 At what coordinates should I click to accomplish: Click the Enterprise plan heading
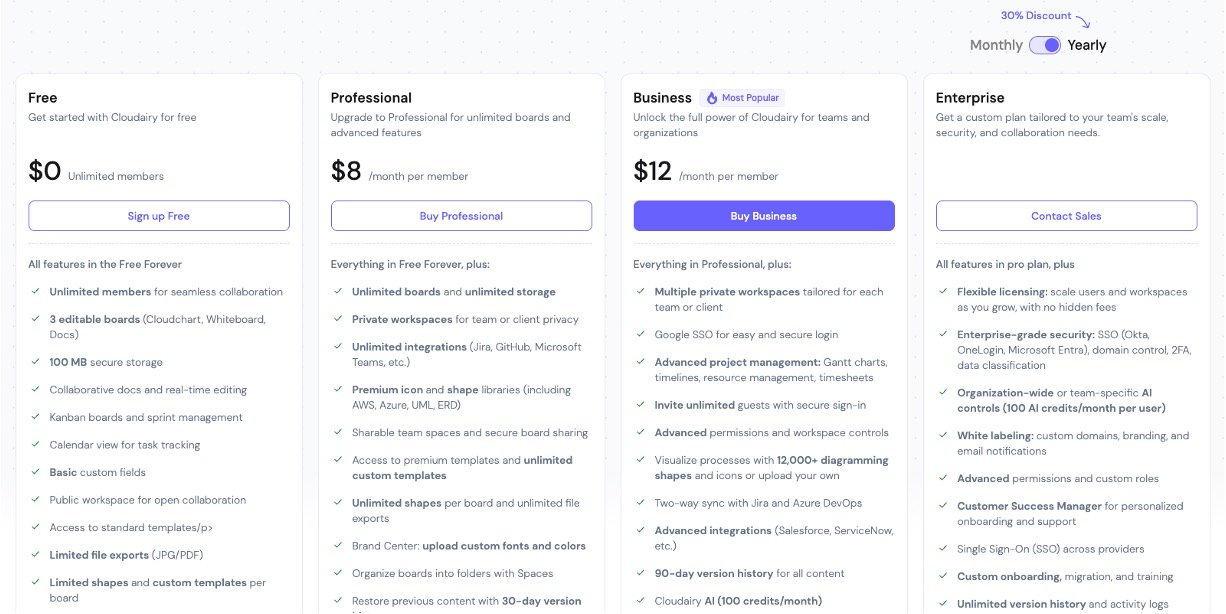(x=970, y=98)
